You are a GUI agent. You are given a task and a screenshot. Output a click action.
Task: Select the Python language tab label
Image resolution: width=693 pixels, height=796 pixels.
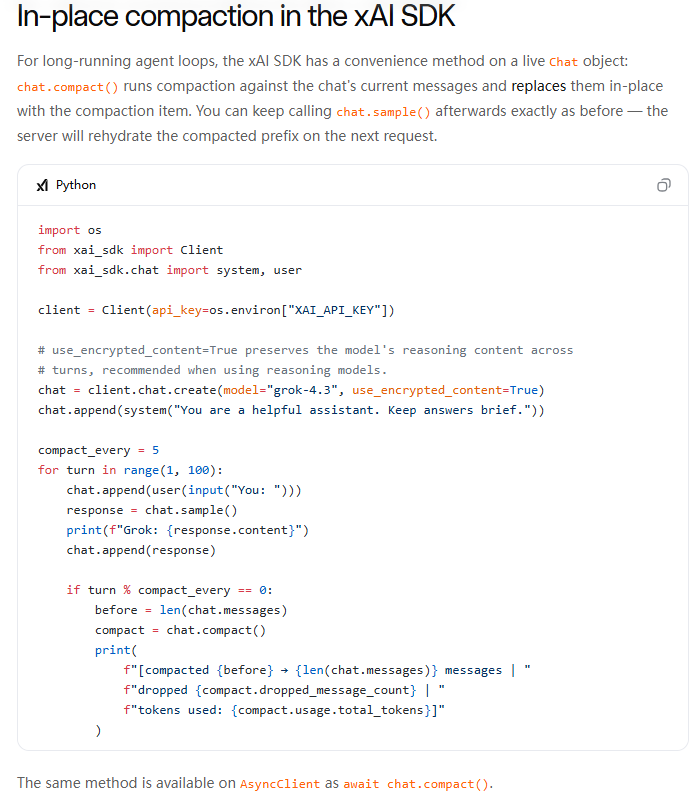tap(76, 185)
